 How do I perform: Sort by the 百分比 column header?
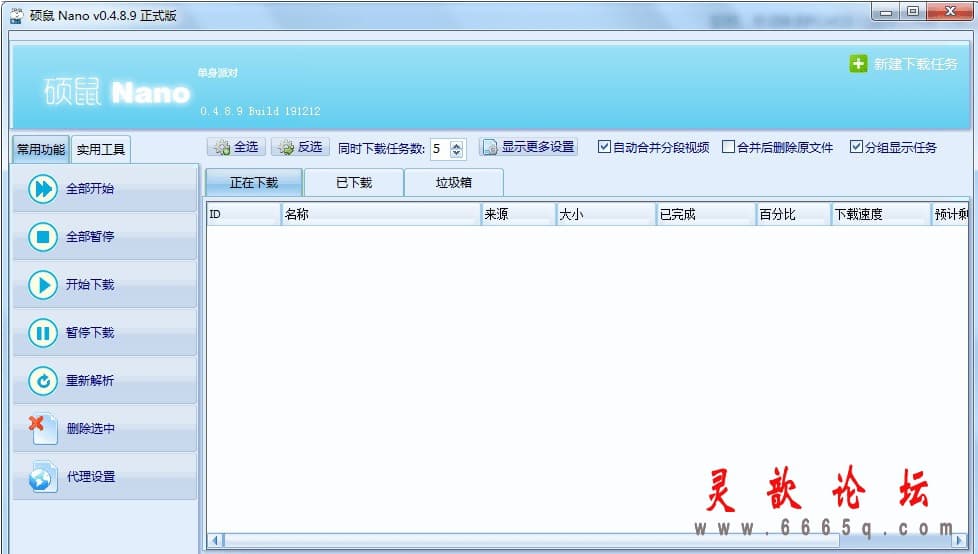(x=793, y=214)
